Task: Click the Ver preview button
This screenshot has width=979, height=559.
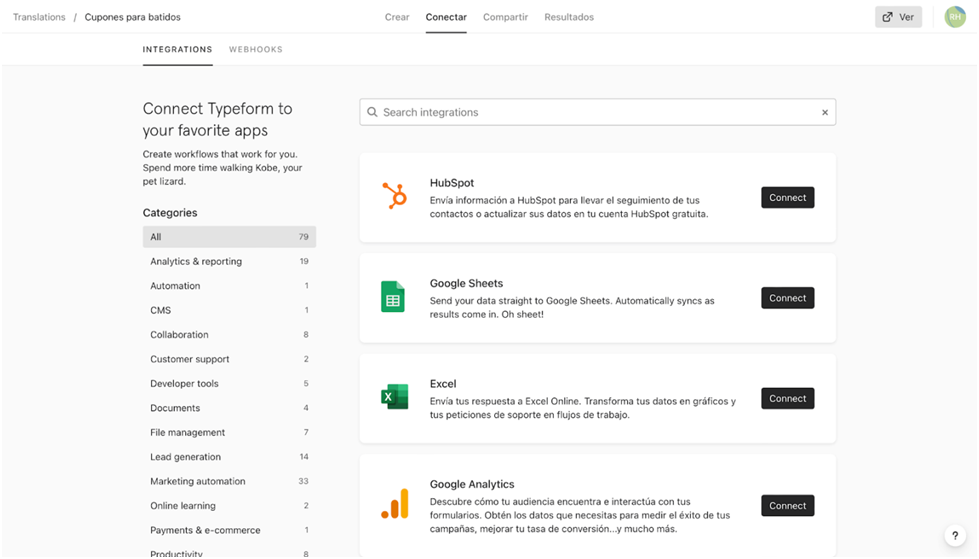Action: click(x=898, y=17)
